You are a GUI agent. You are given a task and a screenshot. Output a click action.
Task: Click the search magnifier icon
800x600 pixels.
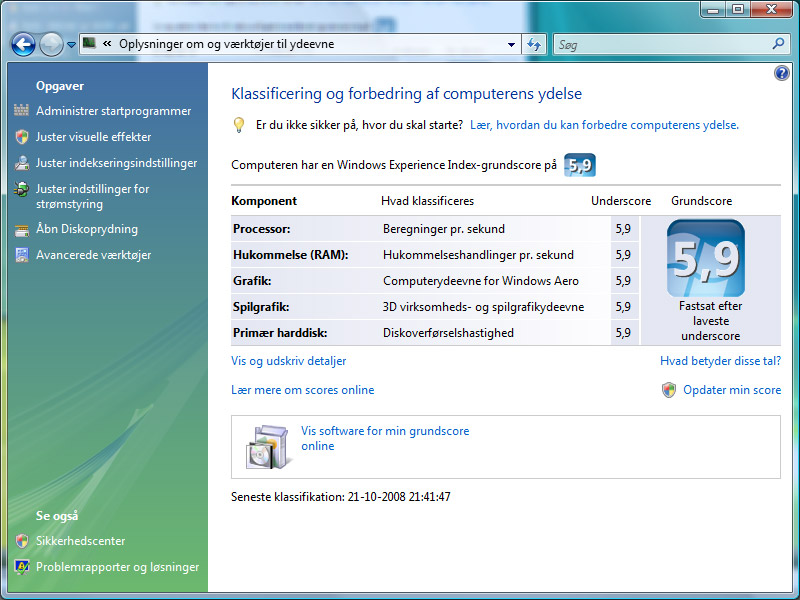coord(778,44)
